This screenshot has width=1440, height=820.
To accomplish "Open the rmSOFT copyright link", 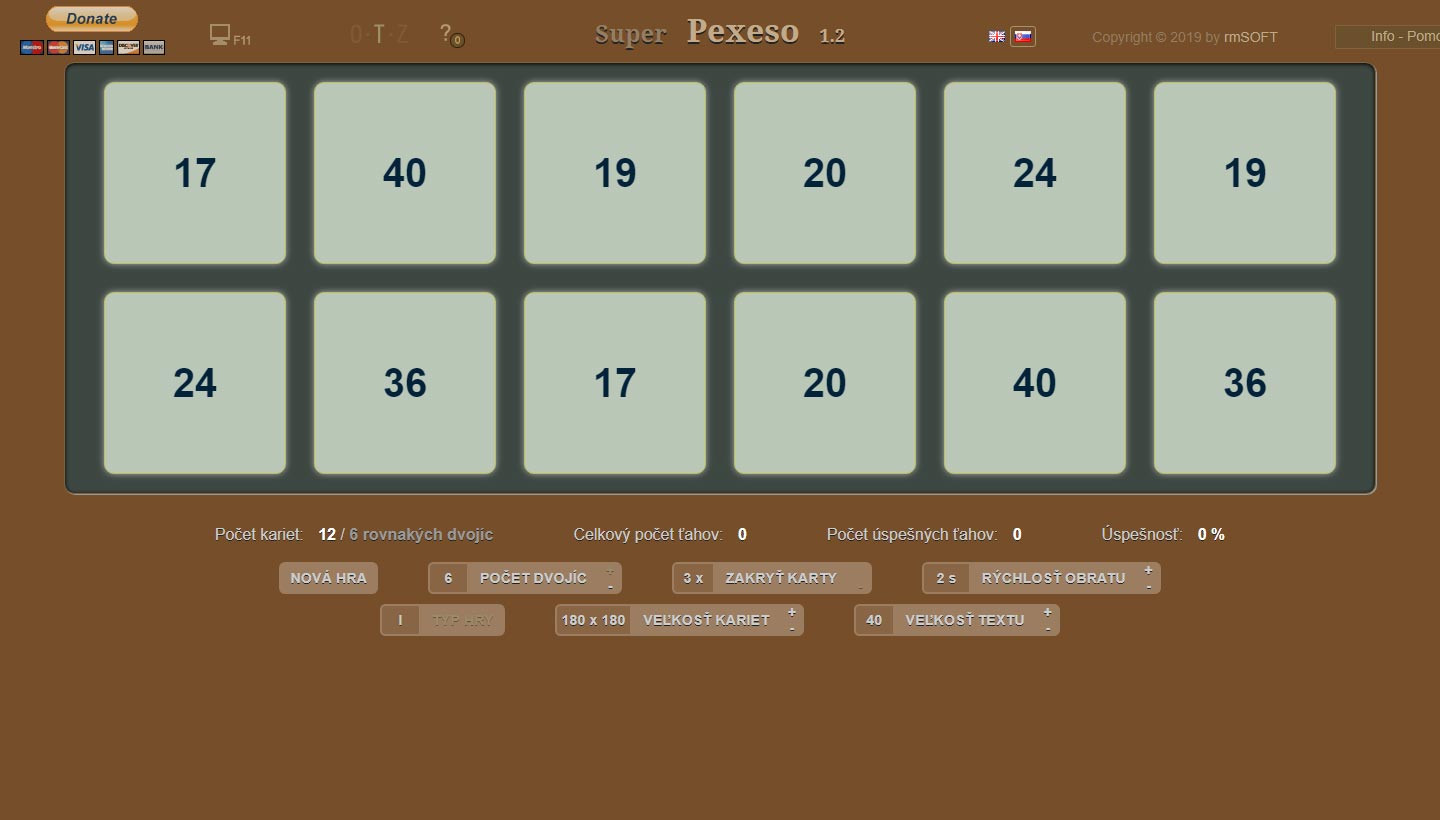I will pyautogui.click(x=1250, y=37).
